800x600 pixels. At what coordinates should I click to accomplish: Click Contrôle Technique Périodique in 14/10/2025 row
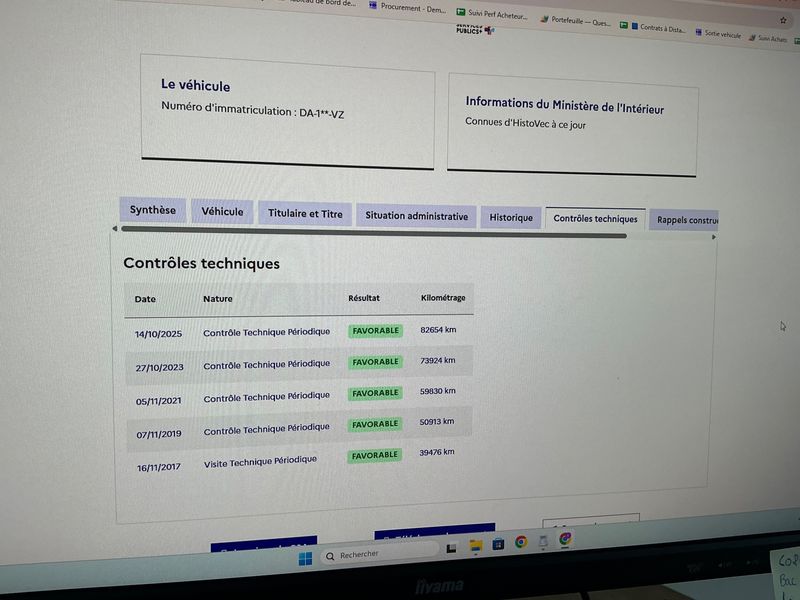[x=266, y=332]
